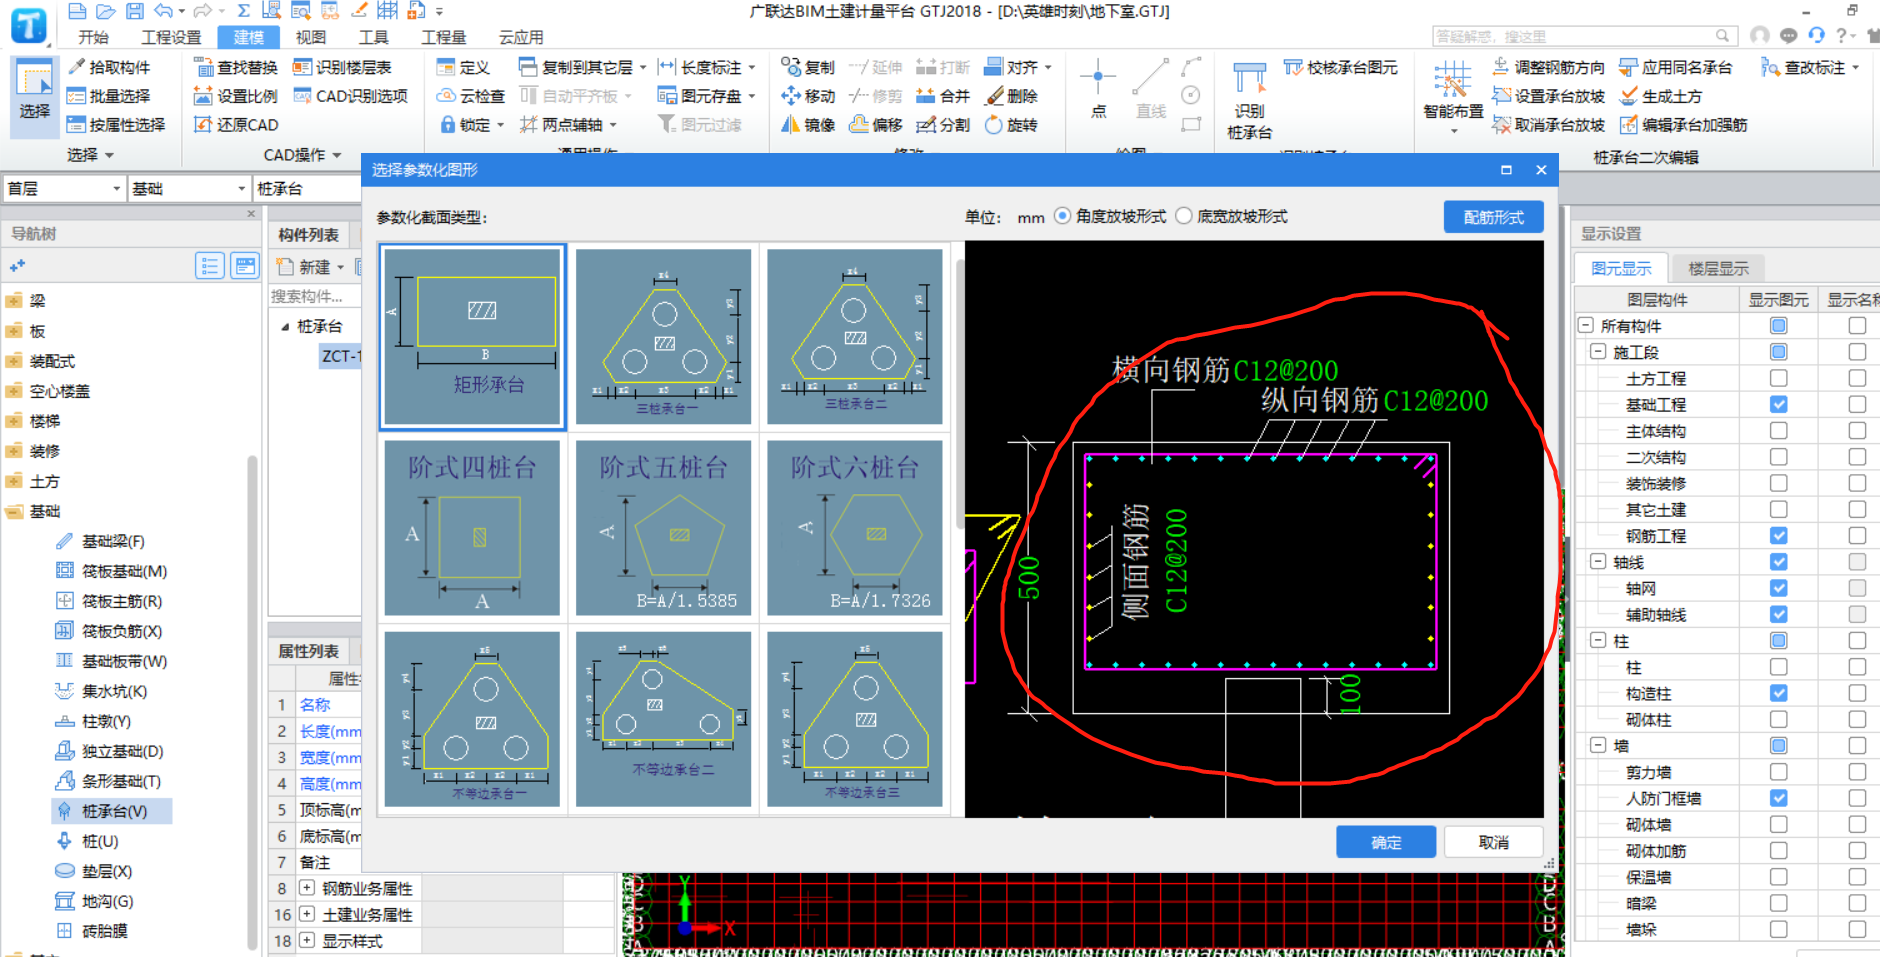Click the 取消 cancel button
Screen dimensions: 1880x957
pos(1494,842)
